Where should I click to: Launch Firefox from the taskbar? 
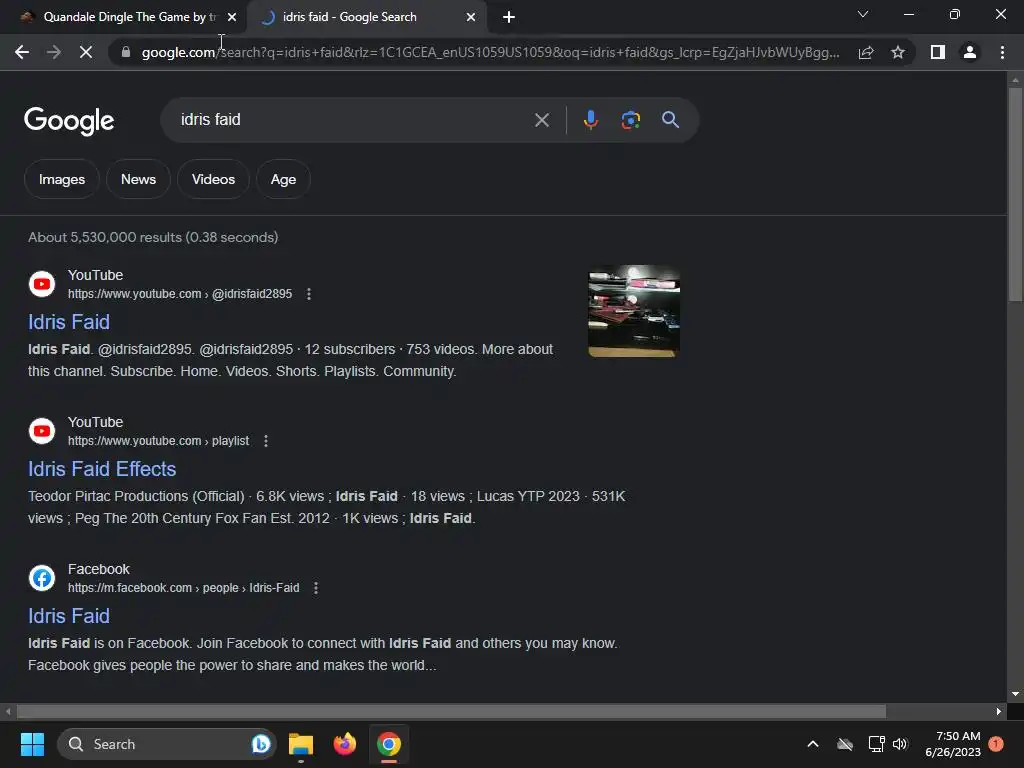(x=345, y=744)
